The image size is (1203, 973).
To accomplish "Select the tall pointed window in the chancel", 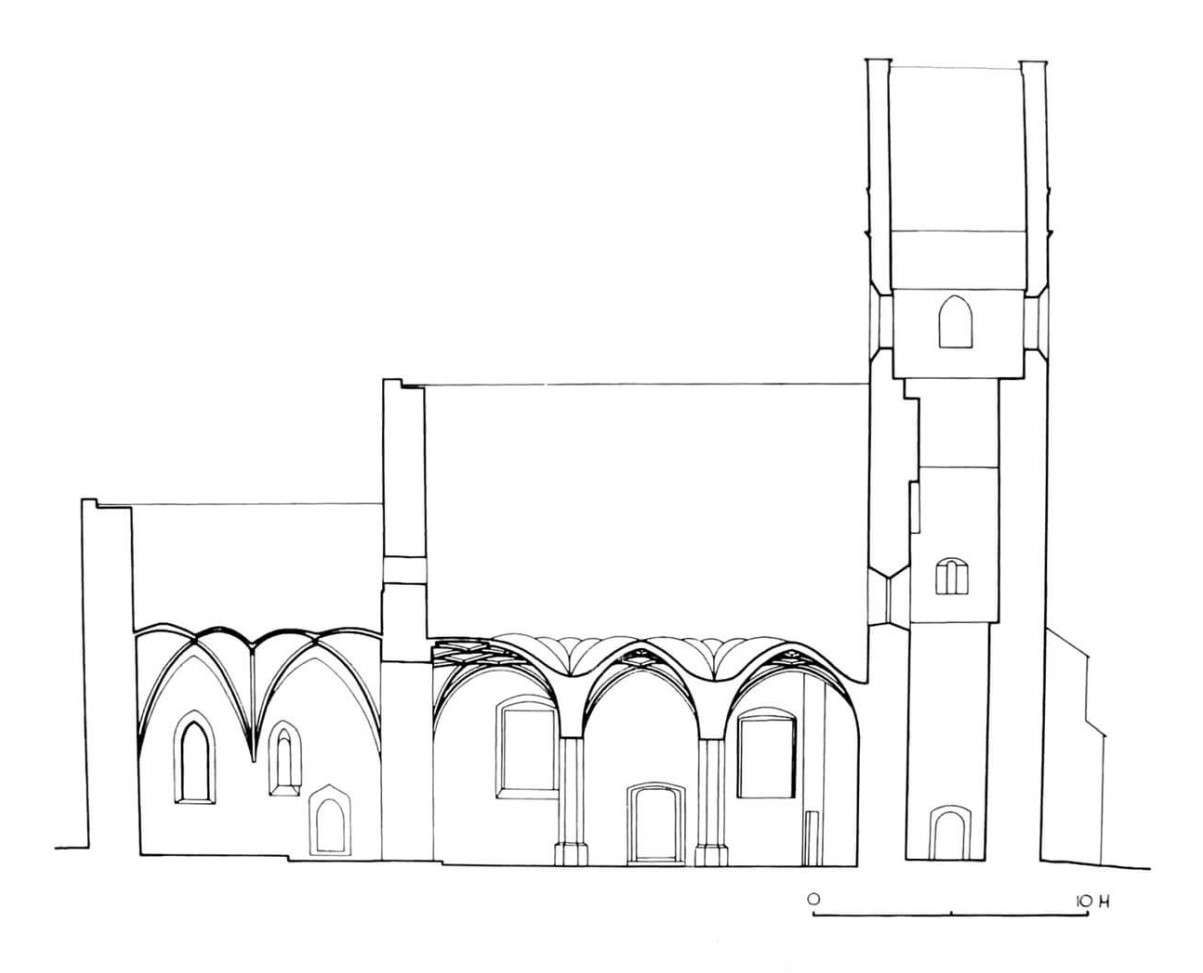I will [x=195, y=757].
